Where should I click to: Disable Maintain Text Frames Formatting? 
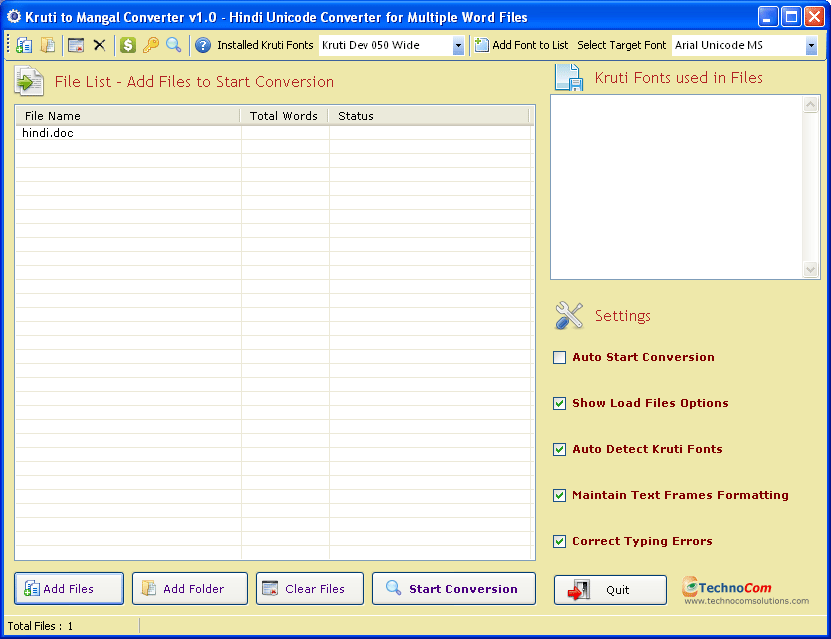point(559,496)
